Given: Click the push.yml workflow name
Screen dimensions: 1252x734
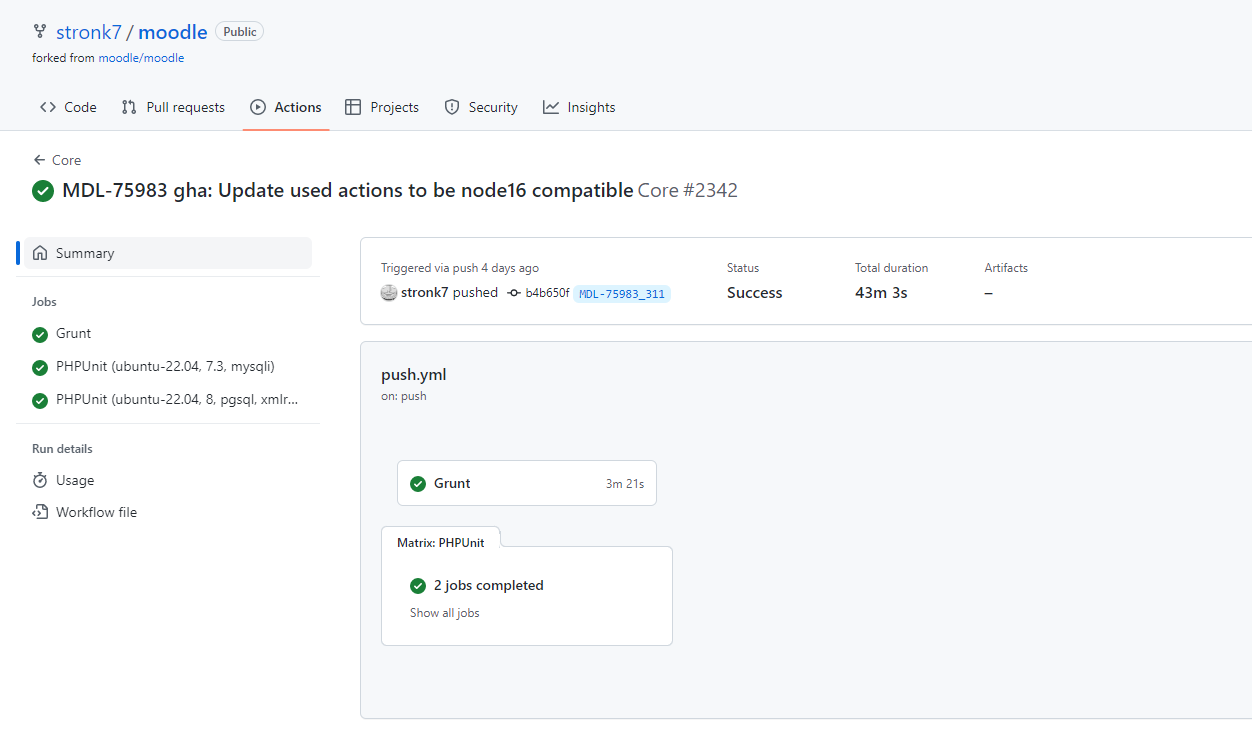Looking at the screenshot, I should 414,375.
